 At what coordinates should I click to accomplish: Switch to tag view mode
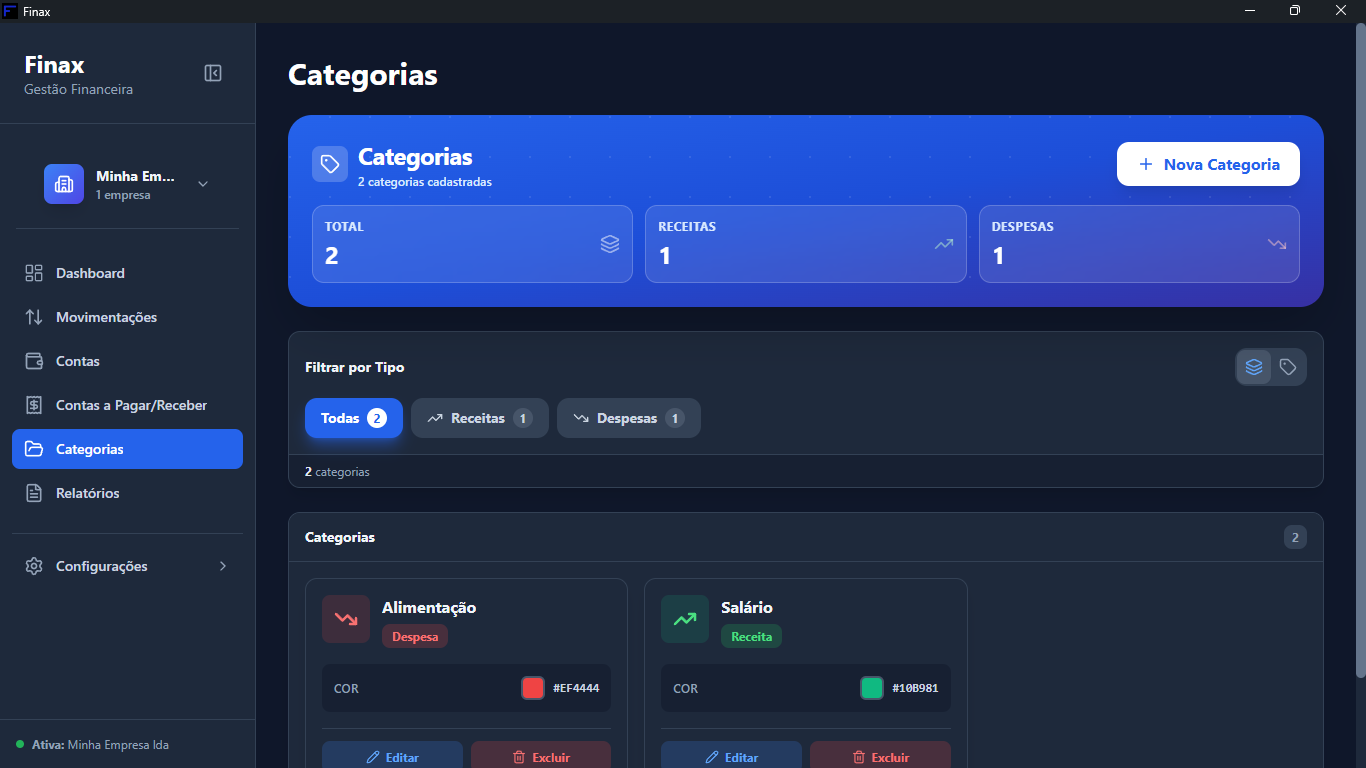tap(1288, 367)
